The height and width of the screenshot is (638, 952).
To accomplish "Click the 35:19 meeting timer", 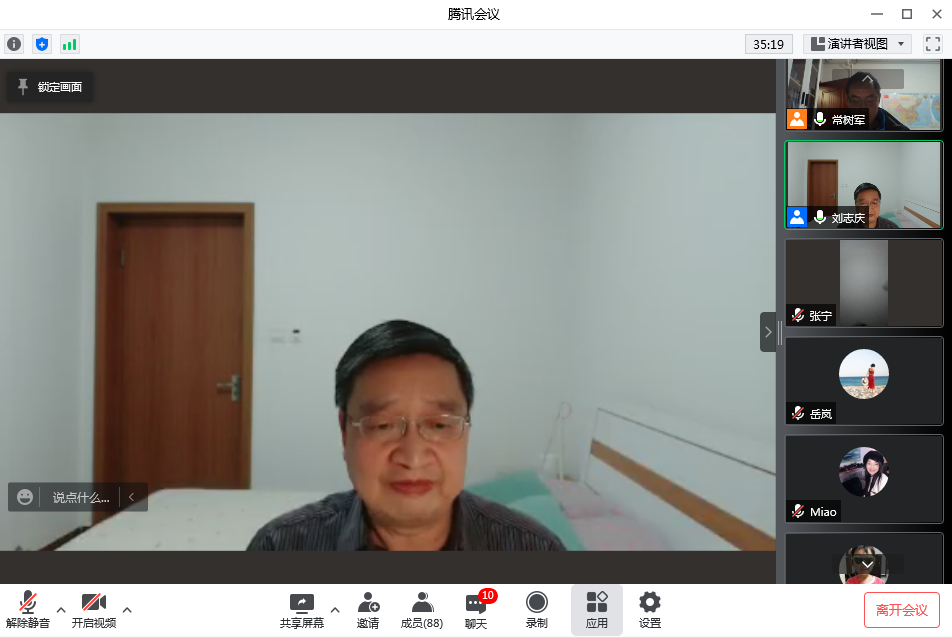I will [x=768, y=44].
